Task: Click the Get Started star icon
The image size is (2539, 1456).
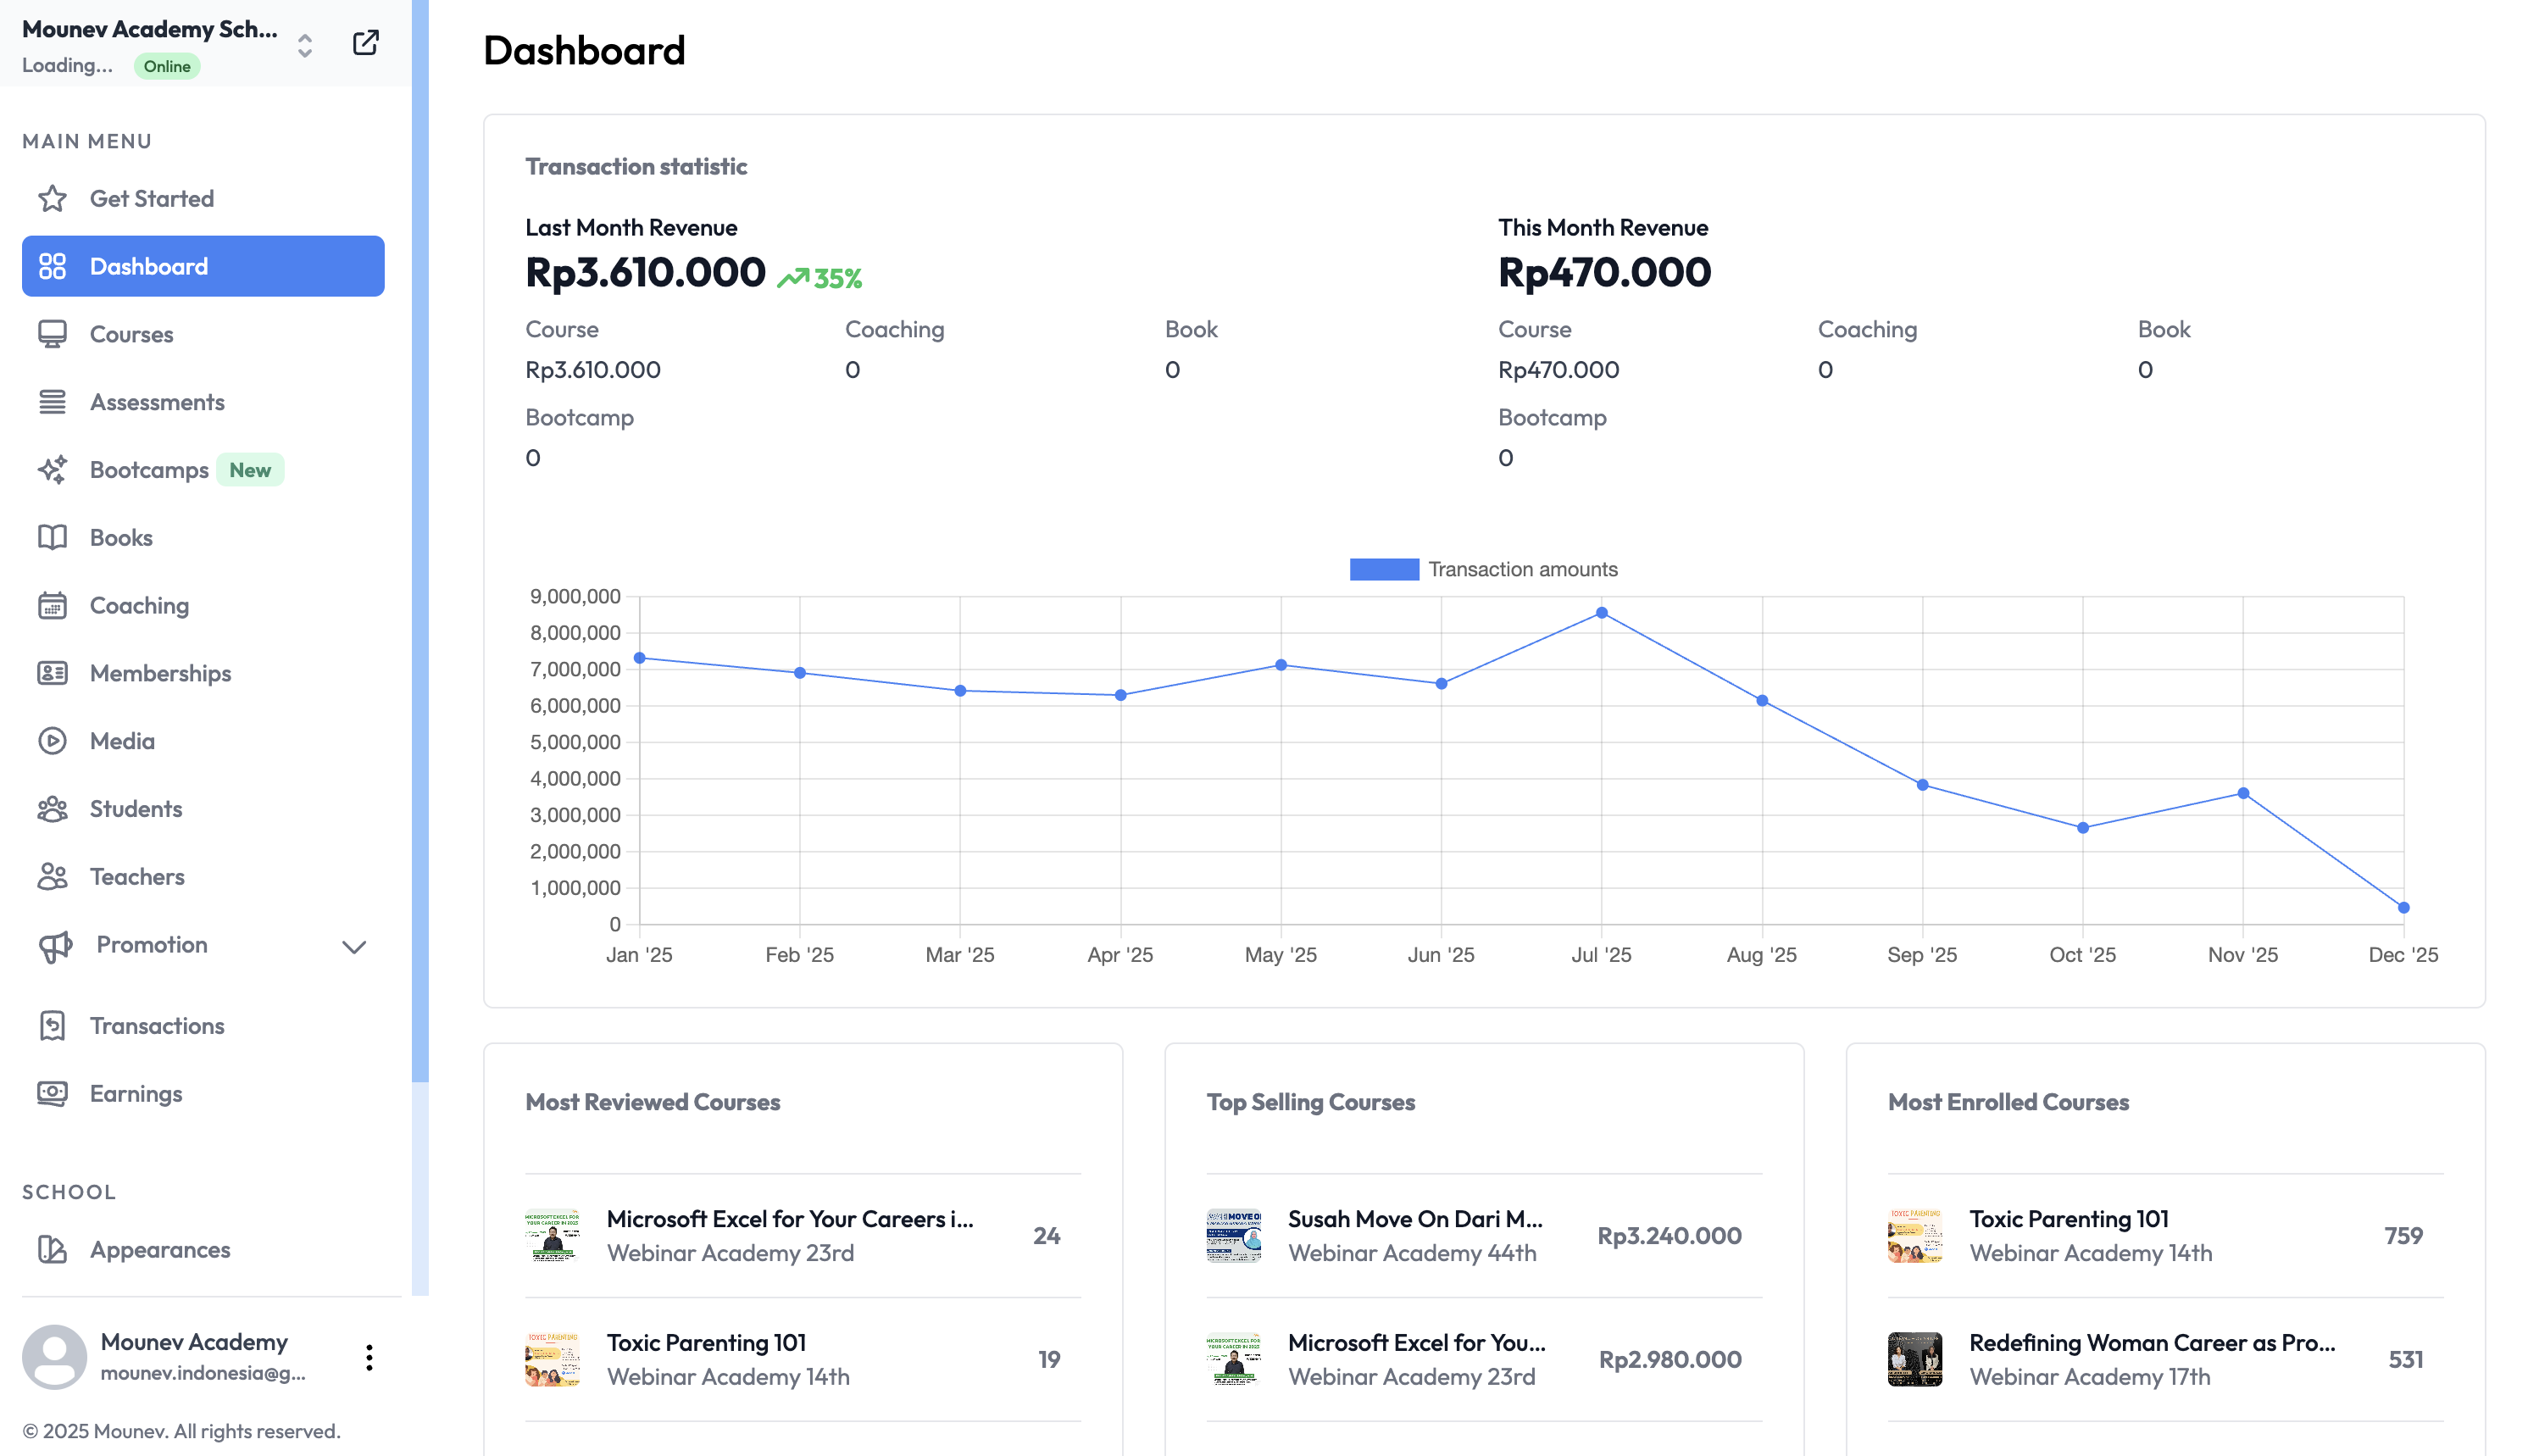Action: point(52,199)
